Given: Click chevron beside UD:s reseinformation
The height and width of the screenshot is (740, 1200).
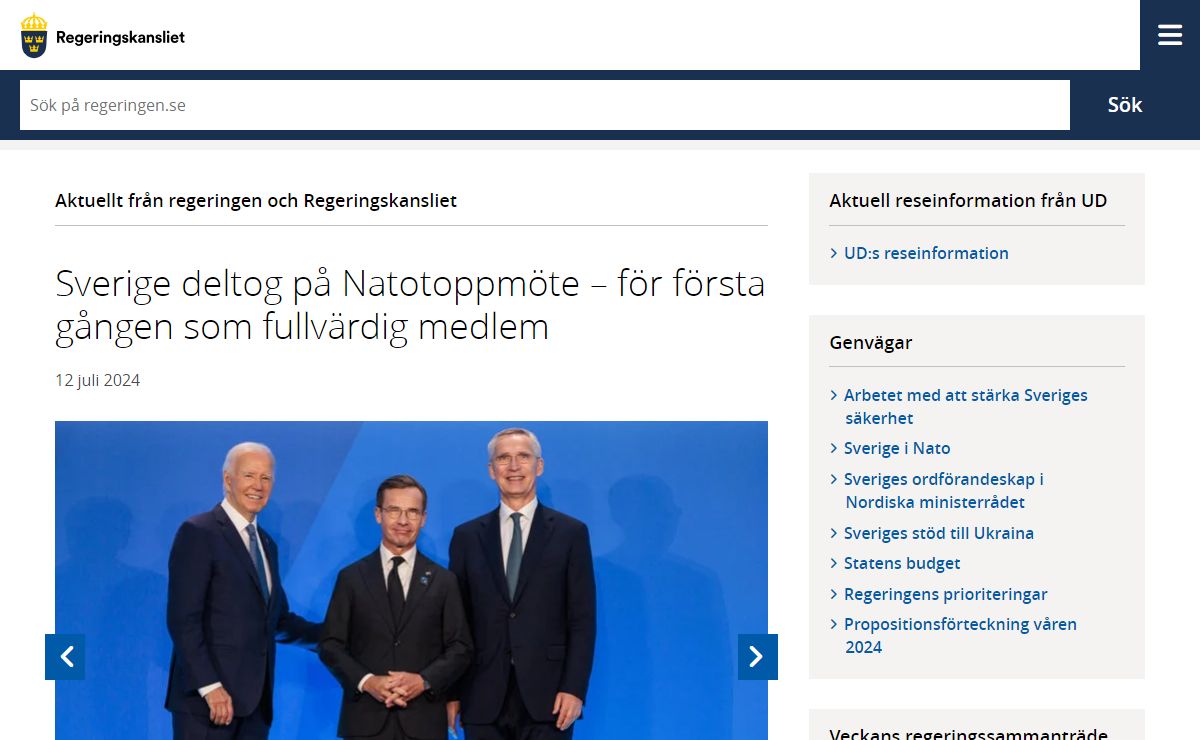Looking at the screenshot, I should 834,253.
